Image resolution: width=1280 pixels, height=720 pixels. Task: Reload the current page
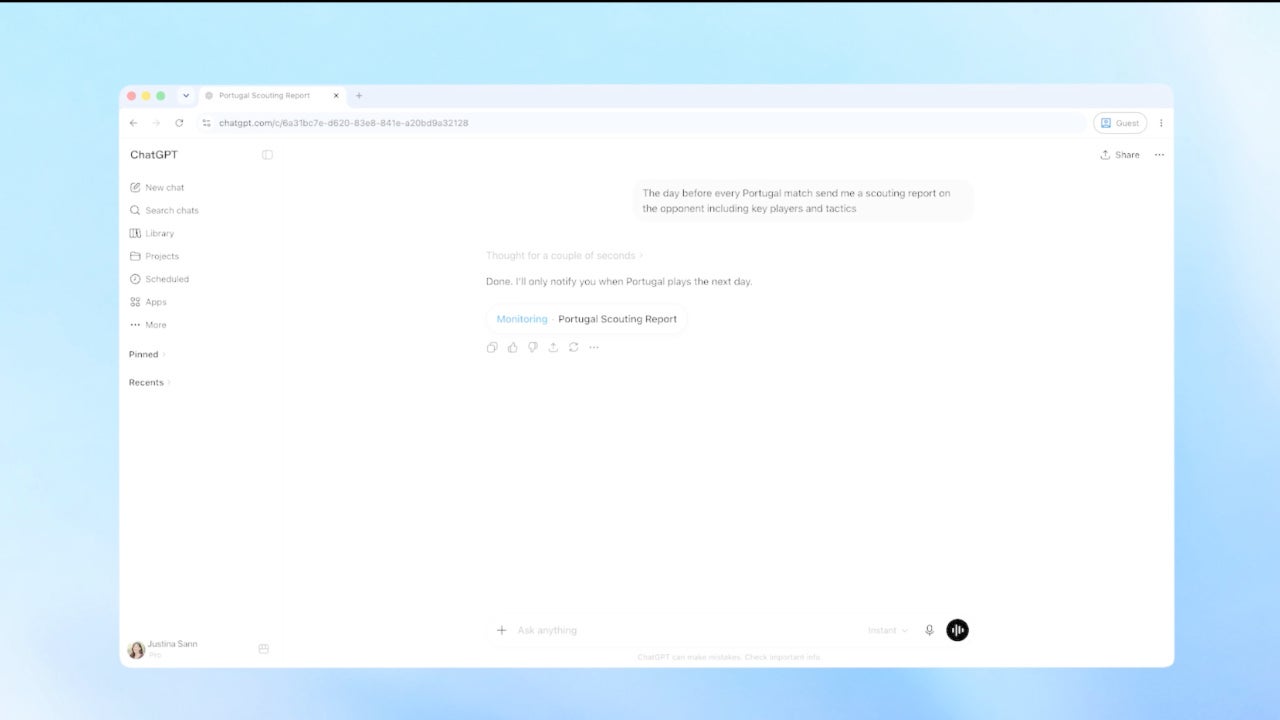[179, 123]
